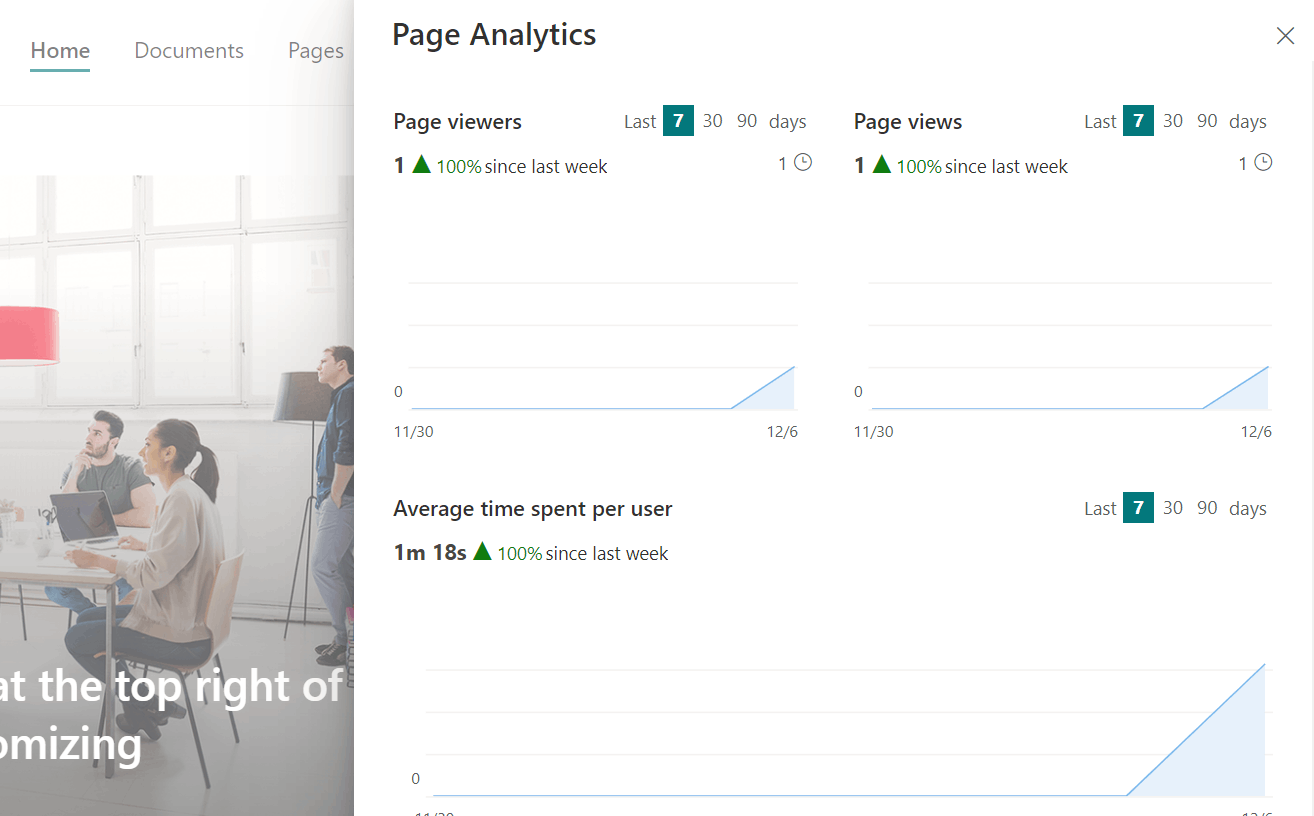Select 90 days for Page viewers

click(x=747, y=121)
